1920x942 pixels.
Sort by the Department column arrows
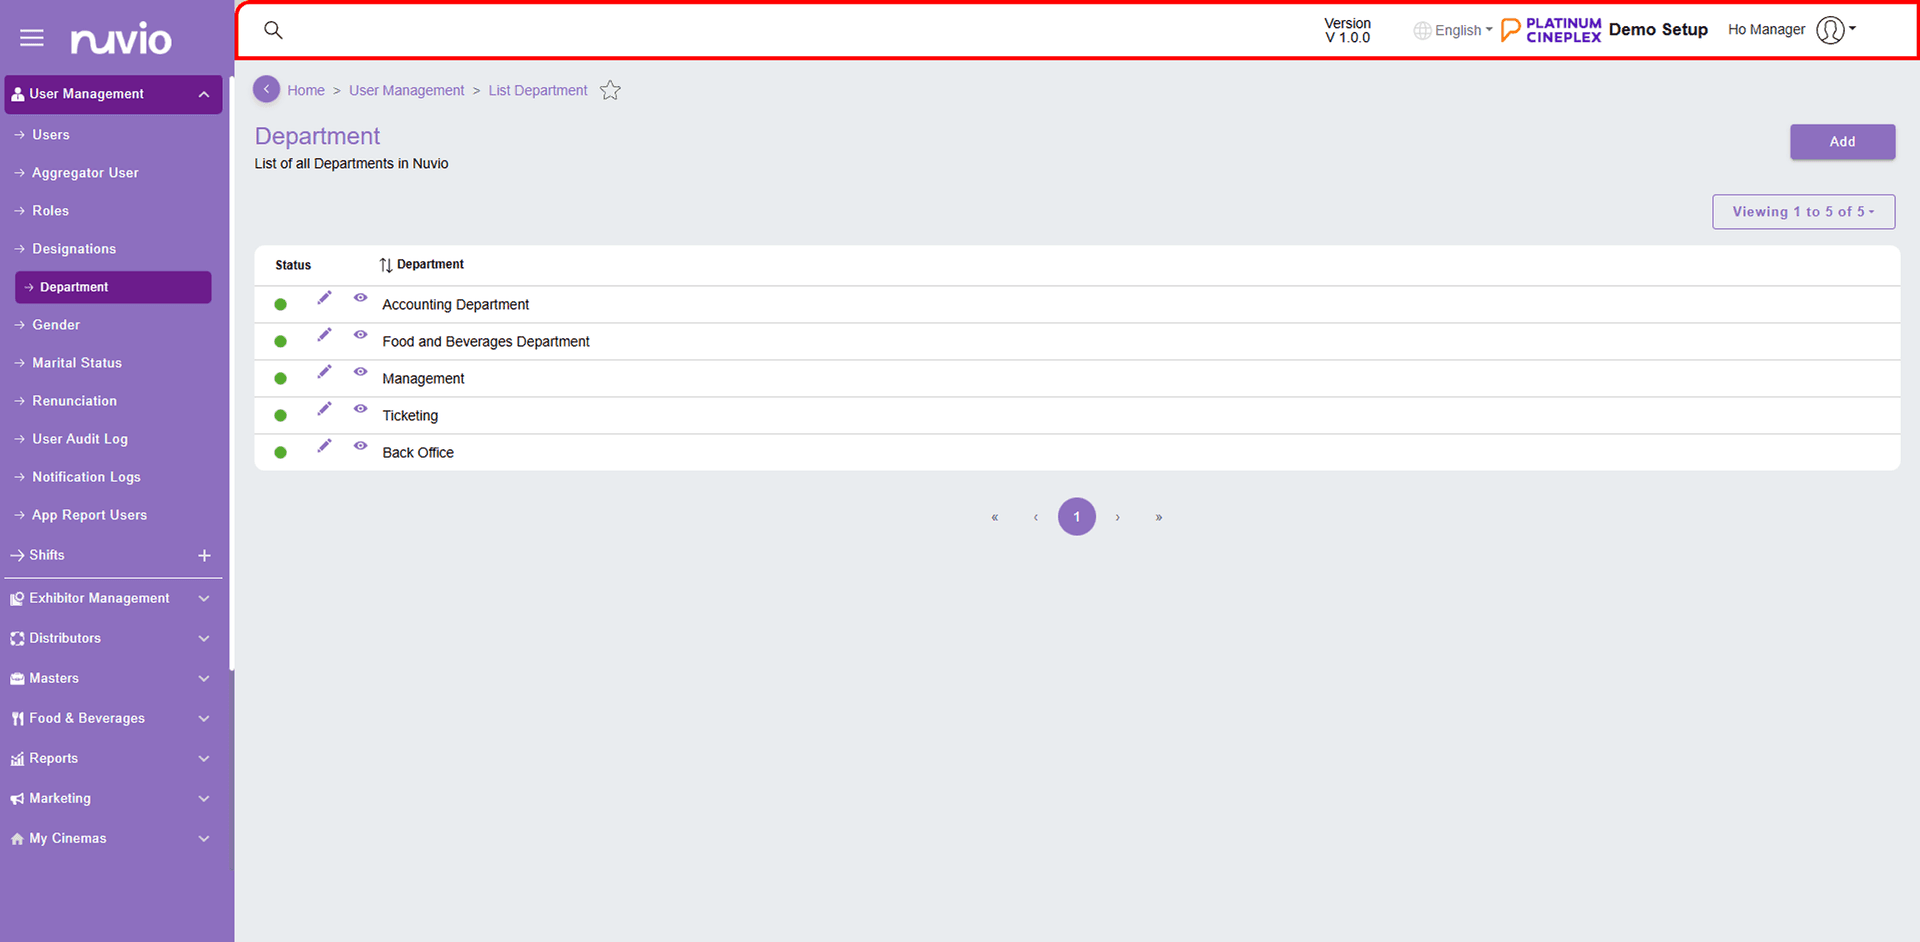386,265
